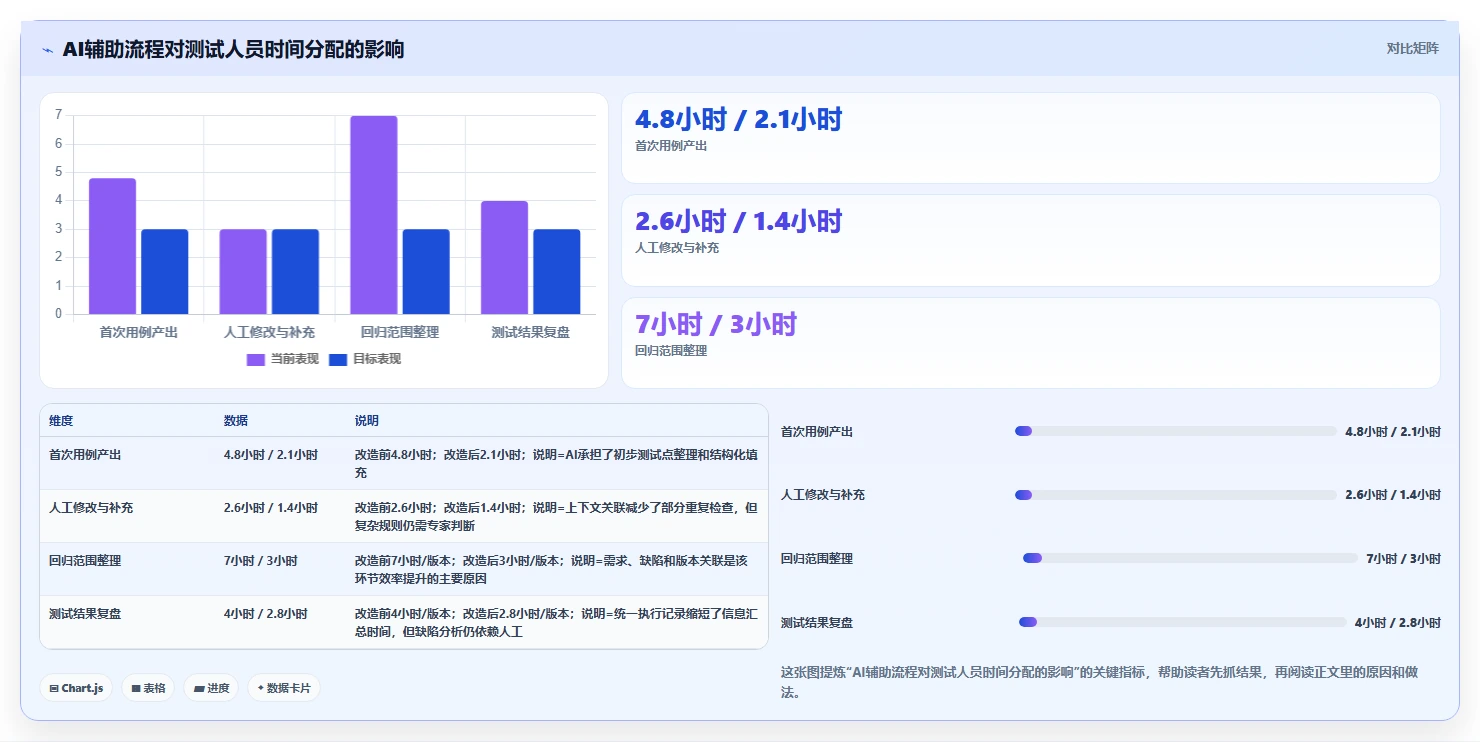Image resolution: width=1480 pixels, height=742 pixels.
Task: Click table cell 人工修改与补充
Action: click(91, 507)
